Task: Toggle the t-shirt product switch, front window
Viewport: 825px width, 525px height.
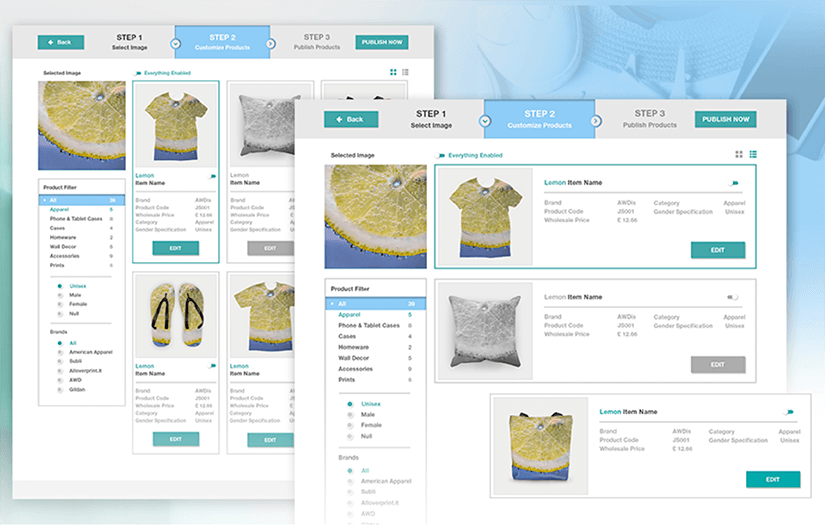Action: pyautogui.click(x=734, y=183)
